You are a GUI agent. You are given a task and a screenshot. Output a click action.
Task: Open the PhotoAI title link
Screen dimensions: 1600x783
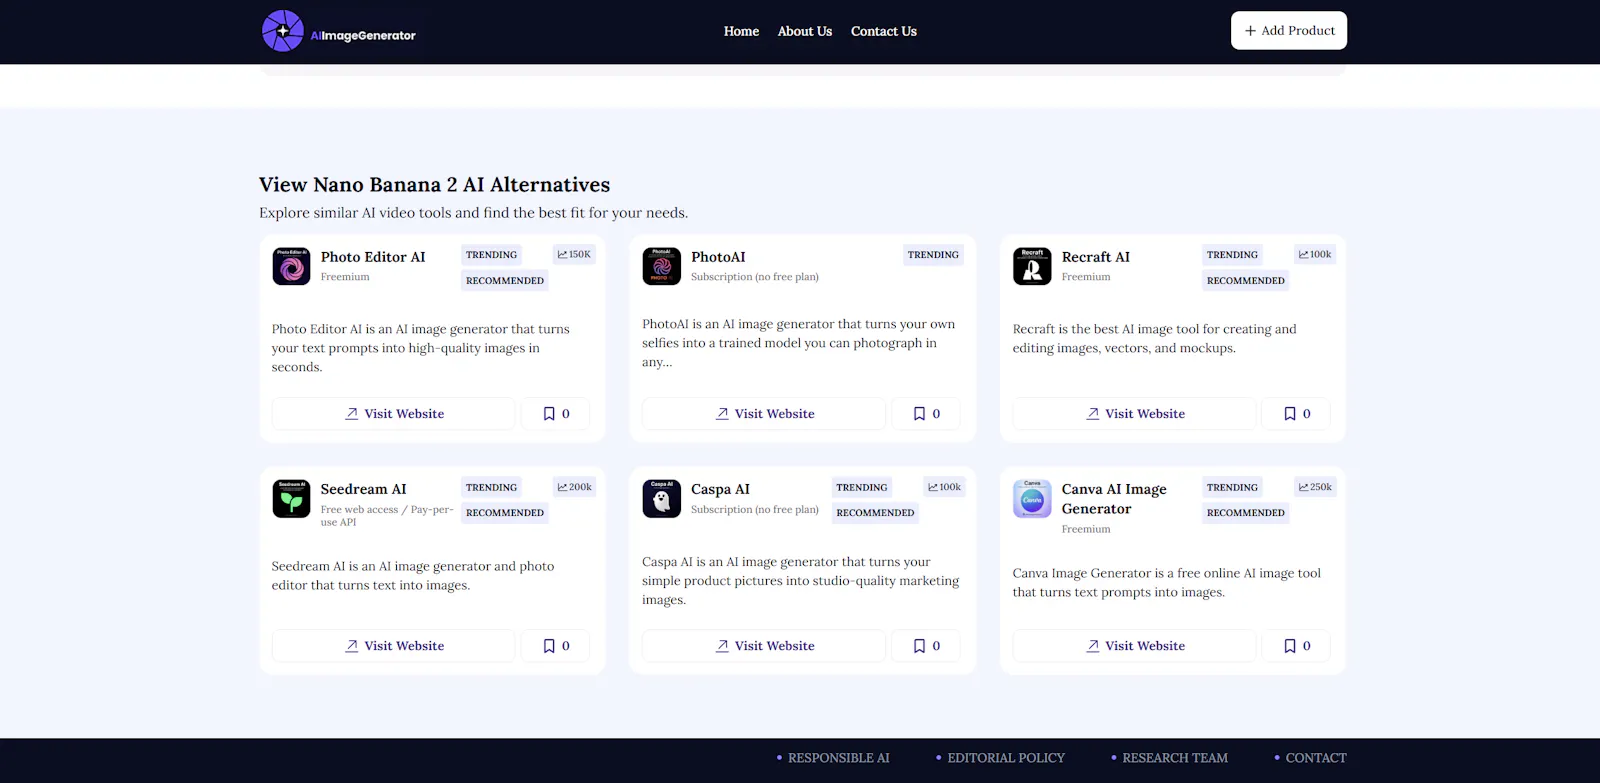[718, 257]
